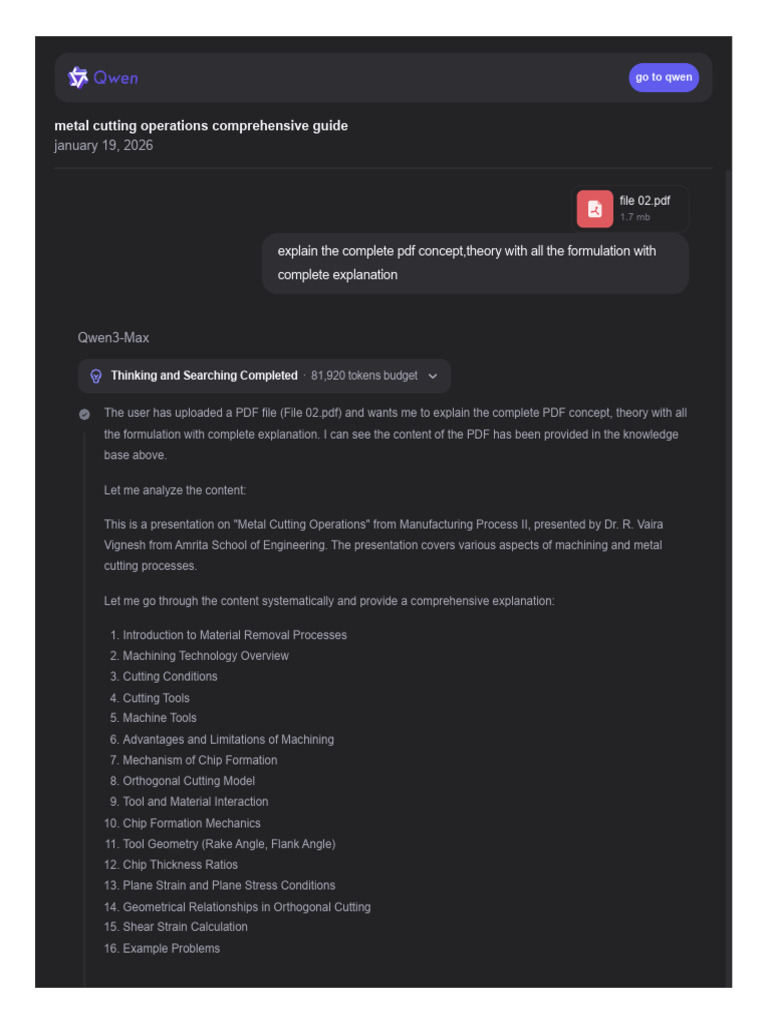Click the gray checkmark status icon

tap(84, 414)
